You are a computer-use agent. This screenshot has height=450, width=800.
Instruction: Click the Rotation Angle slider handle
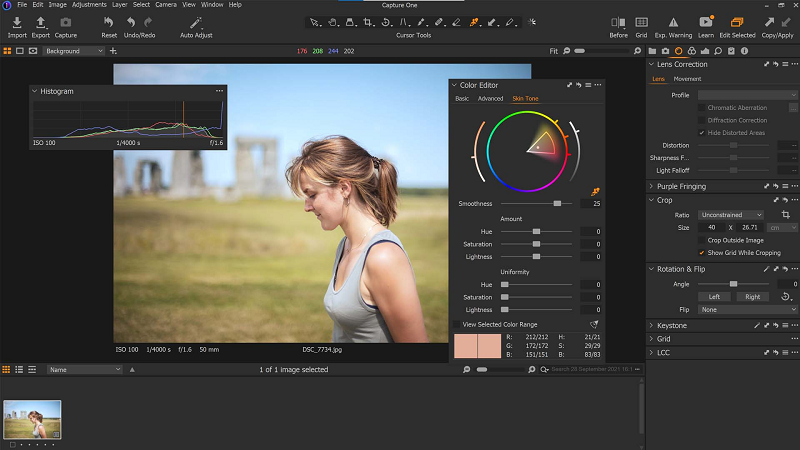733,284
